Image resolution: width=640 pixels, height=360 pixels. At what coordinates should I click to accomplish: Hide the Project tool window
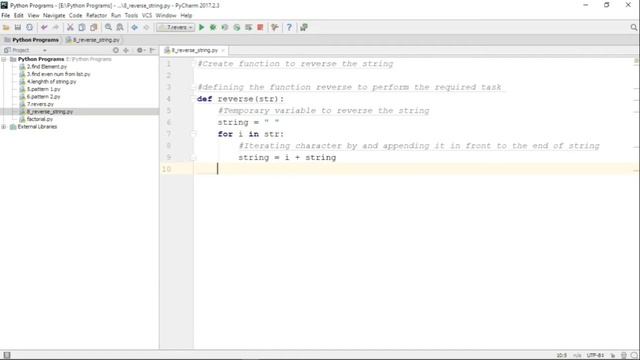152,50
